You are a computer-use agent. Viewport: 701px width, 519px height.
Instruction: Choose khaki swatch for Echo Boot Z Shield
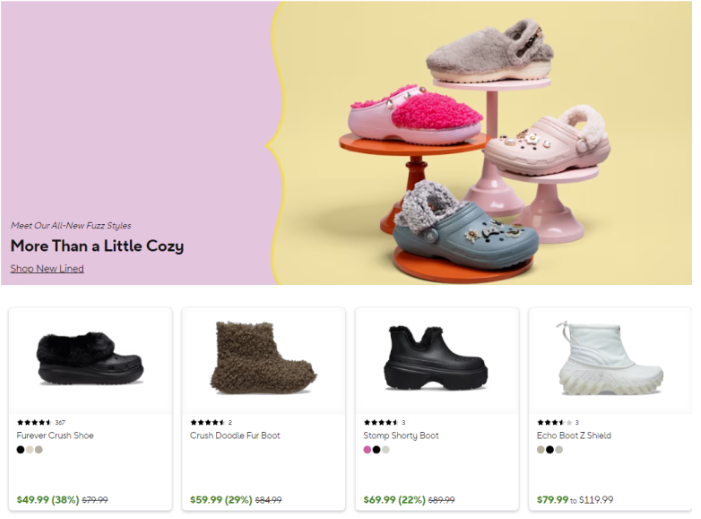point(541,449)
